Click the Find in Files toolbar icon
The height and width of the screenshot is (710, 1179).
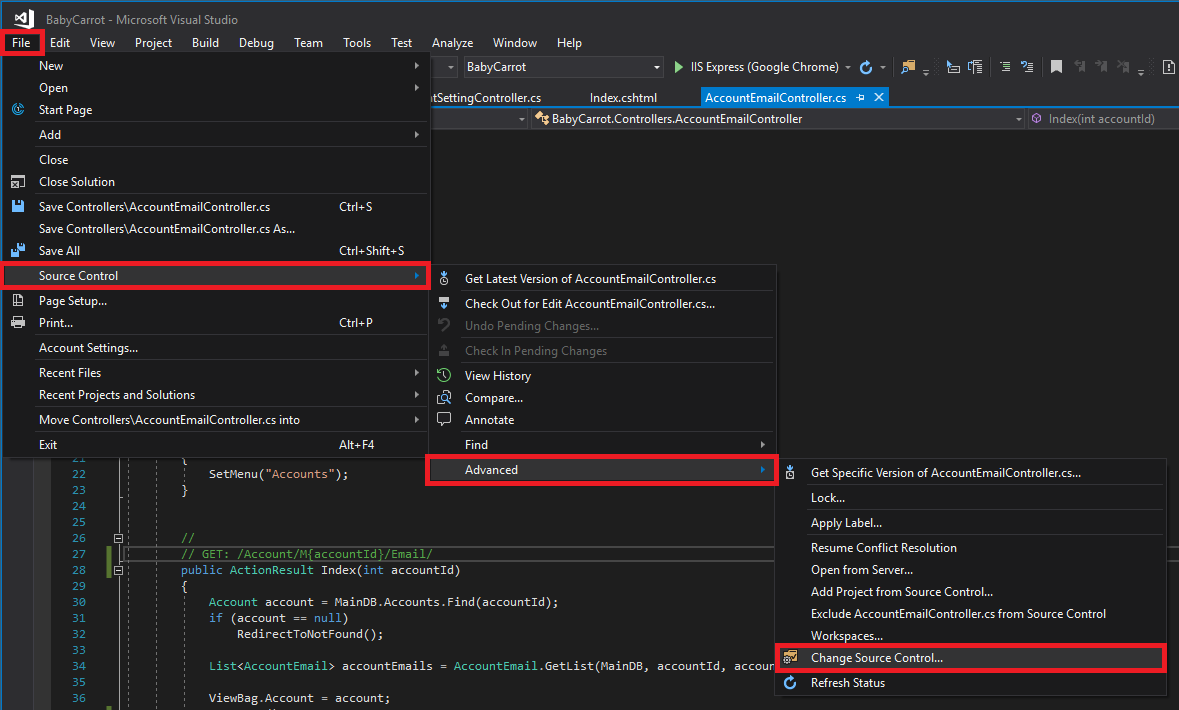908,67
